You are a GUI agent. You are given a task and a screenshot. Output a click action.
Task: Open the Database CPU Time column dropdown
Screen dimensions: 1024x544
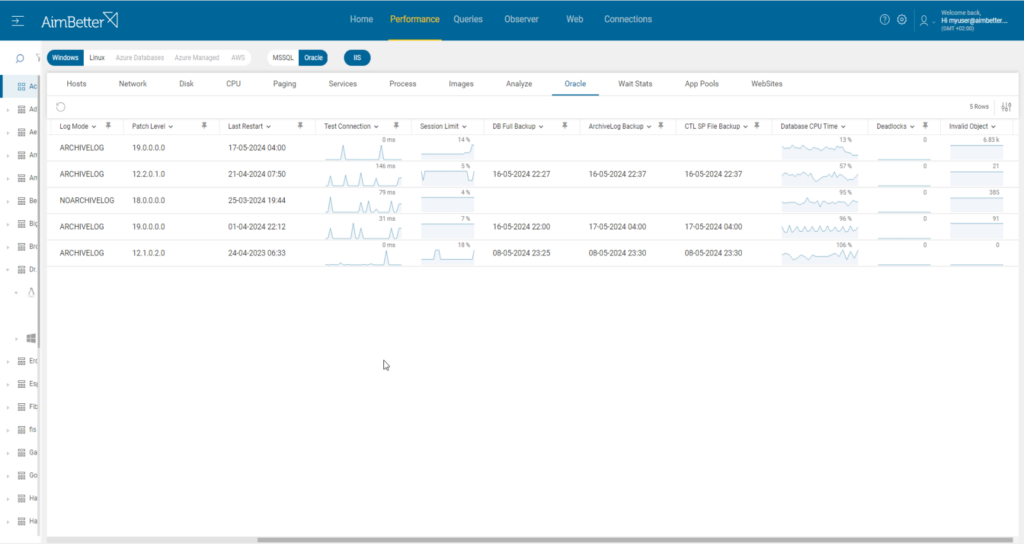coord(843,127)
